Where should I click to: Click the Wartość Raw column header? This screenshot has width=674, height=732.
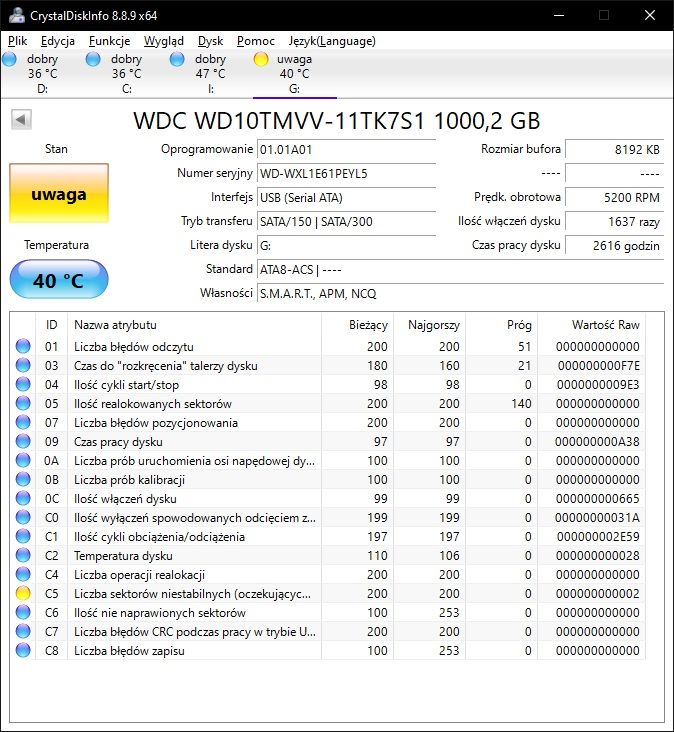click(x=591, y=325)
